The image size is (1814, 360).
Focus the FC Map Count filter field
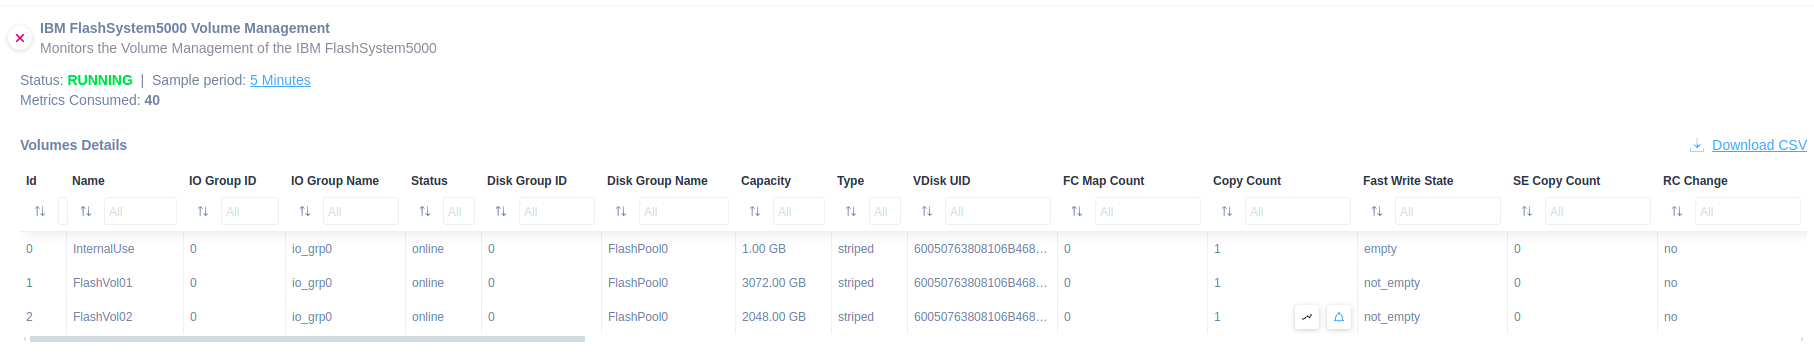(1148, 211)
